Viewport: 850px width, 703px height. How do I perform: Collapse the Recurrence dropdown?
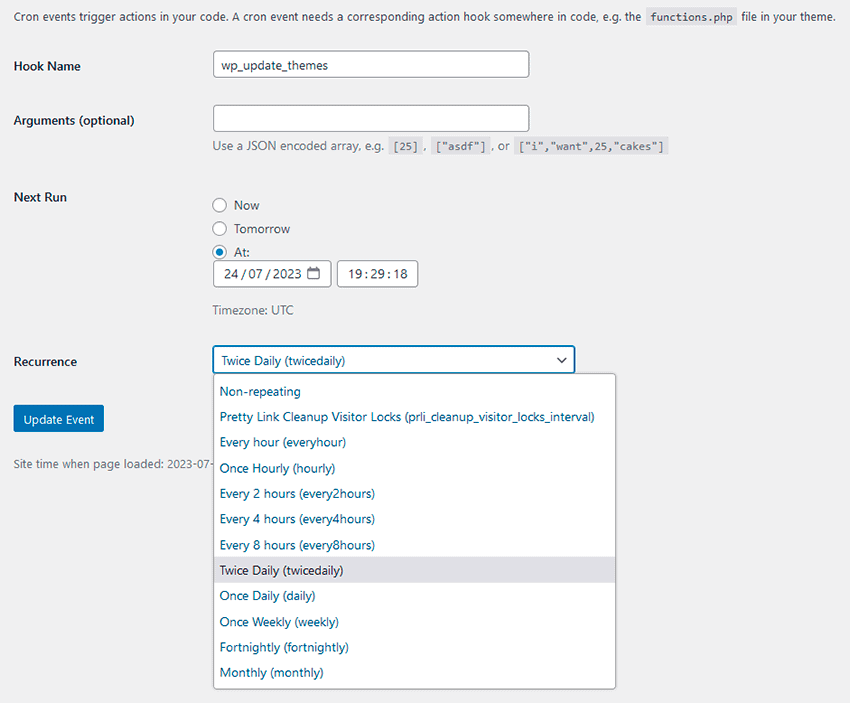click(x=394, y=360)
